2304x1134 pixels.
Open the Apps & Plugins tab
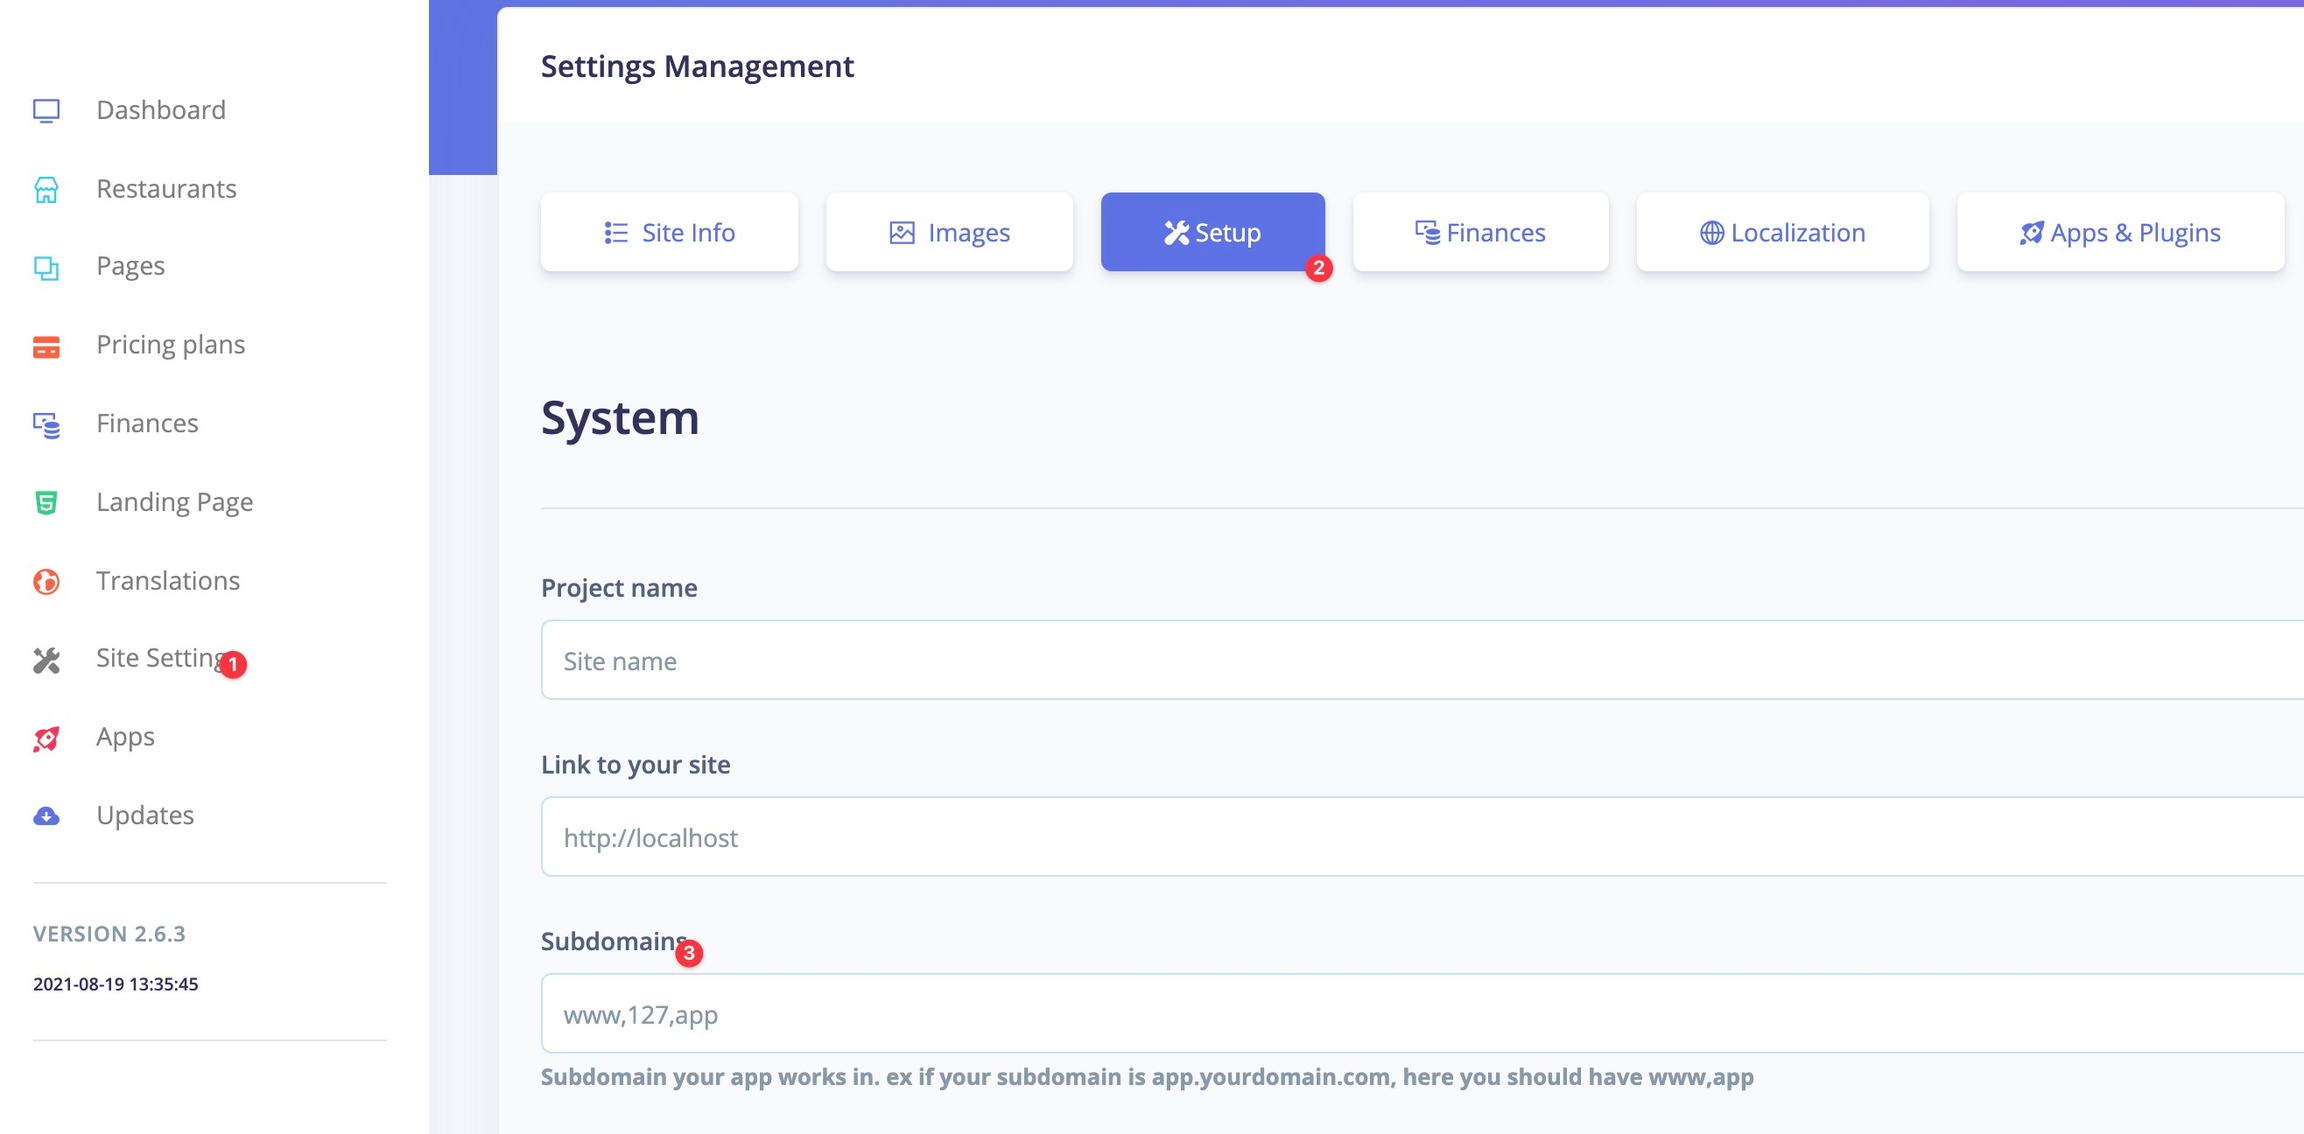(x=2120, y=232)
